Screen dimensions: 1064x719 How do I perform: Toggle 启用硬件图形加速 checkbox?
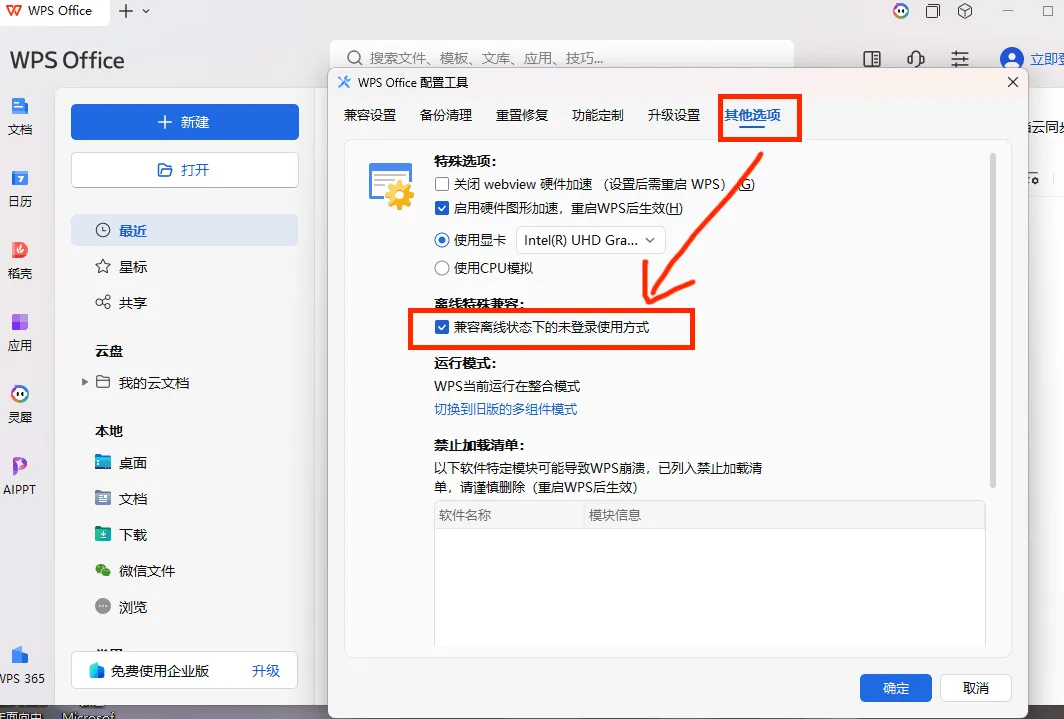click(x=442, y=208)
